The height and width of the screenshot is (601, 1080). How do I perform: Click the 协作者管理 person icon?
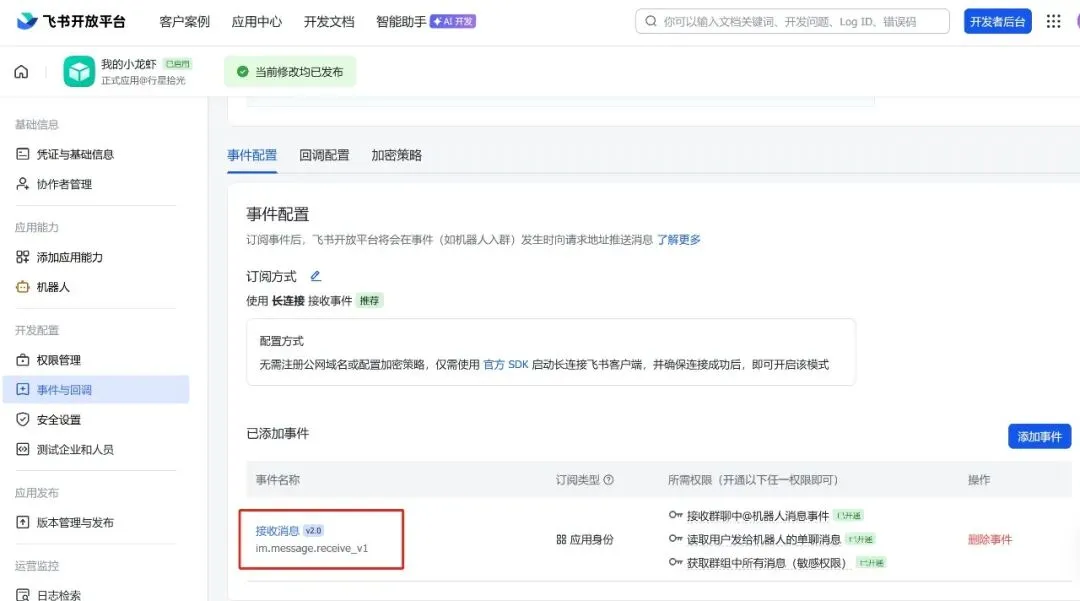[23, 184]
